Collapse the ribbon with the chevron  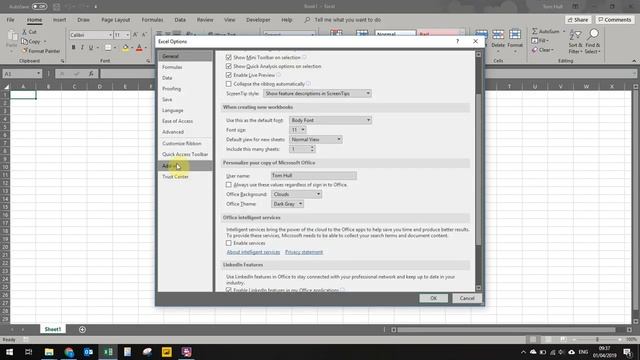pyautogui.click(x=634, y=61)
